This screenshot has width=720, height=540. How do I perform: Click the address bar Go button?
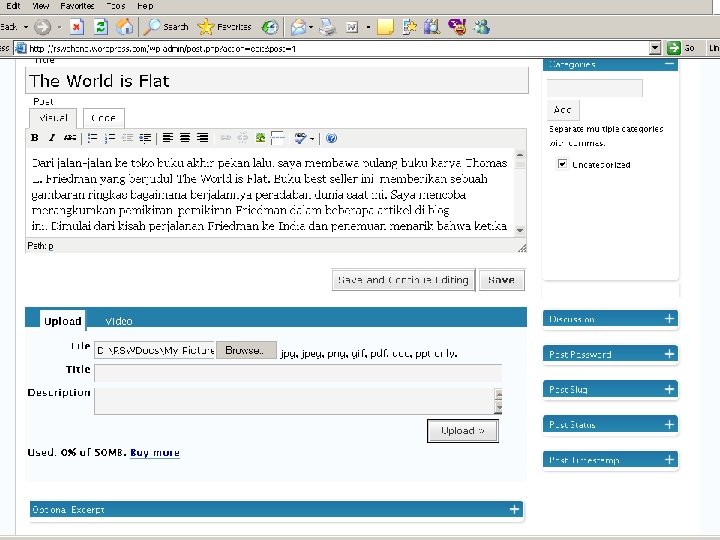681,48
